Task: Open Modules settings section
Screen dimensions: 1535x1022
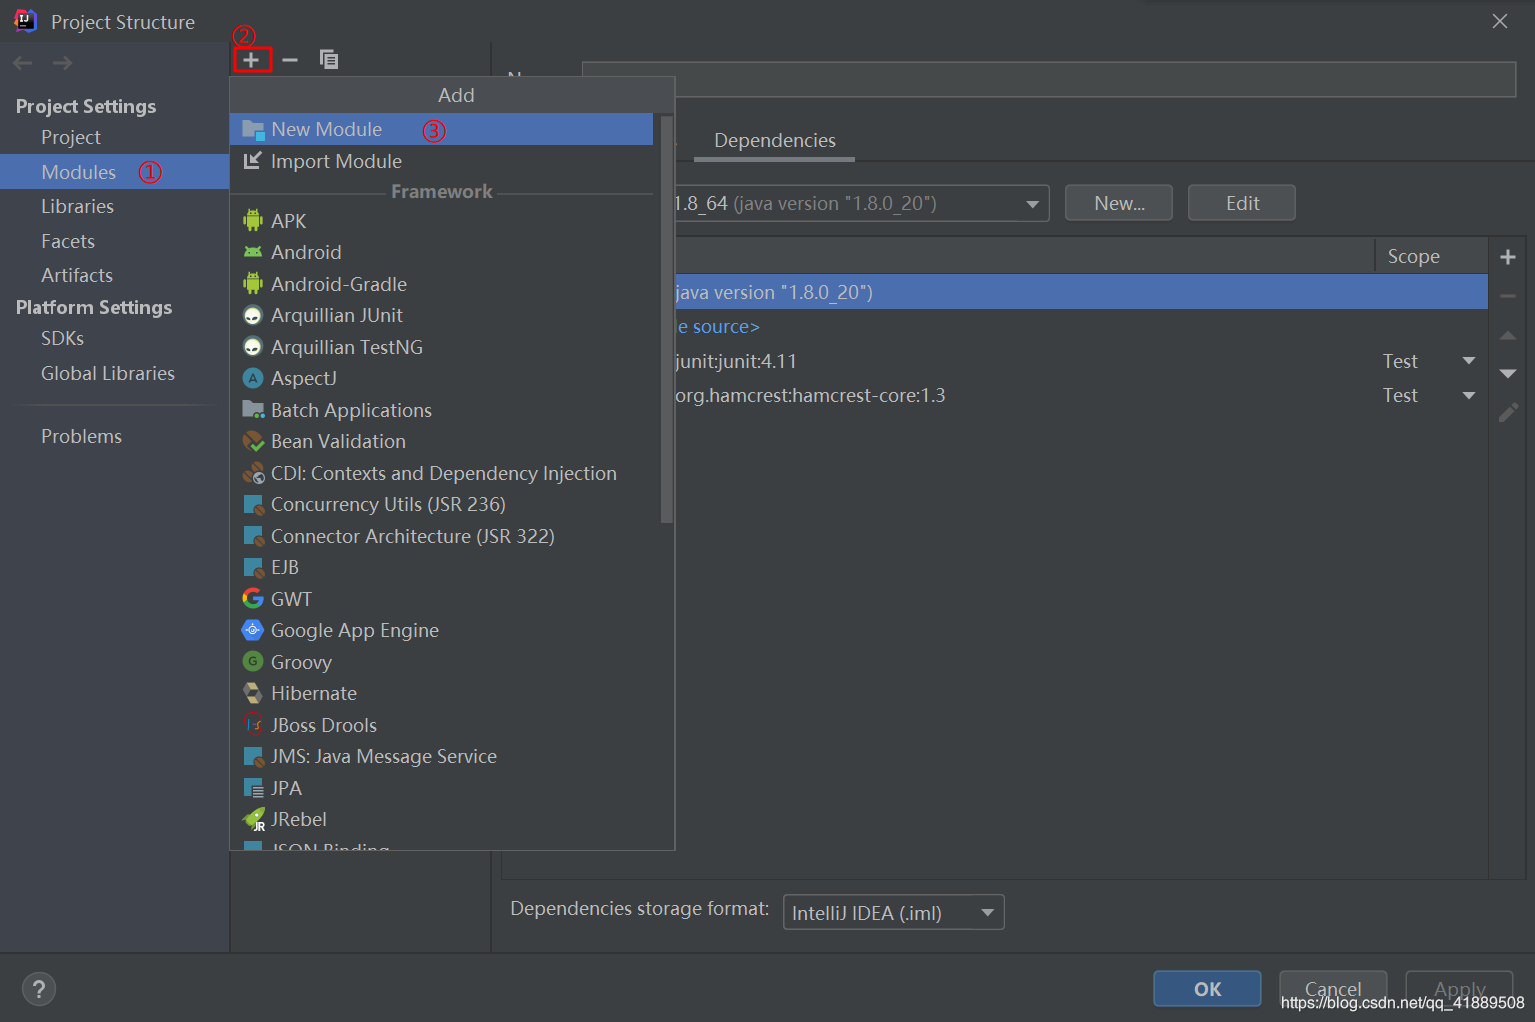Action: (x=115, y=172)
